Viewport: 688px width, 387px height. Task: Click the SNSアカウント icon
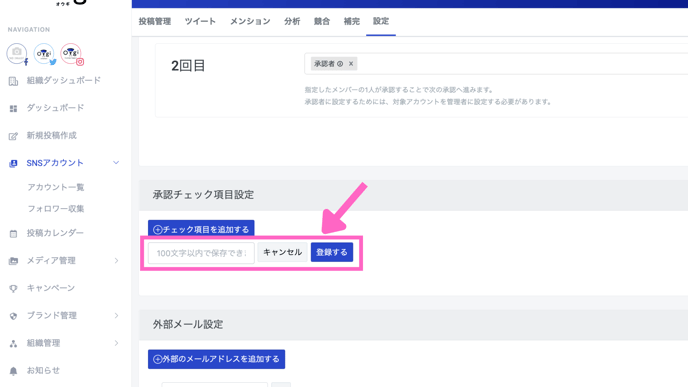coord(13,164)
